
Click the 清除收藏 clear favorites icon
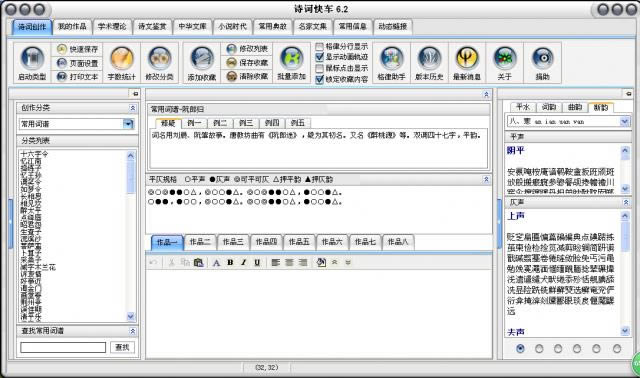[x=231, y=76]
